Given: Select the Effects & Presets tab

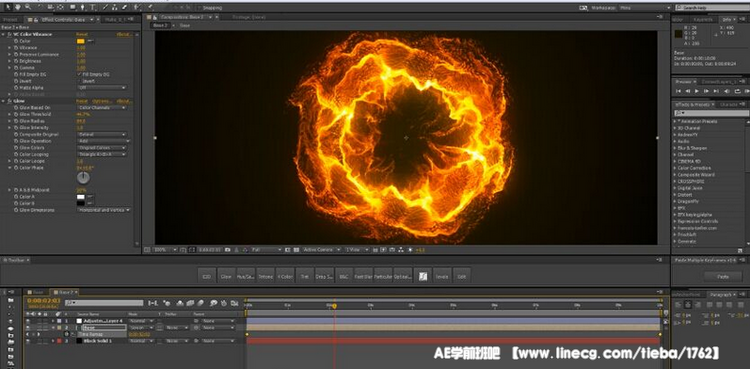Looking at the screenshot, I should pyautogui.click(x=693, y=104).
